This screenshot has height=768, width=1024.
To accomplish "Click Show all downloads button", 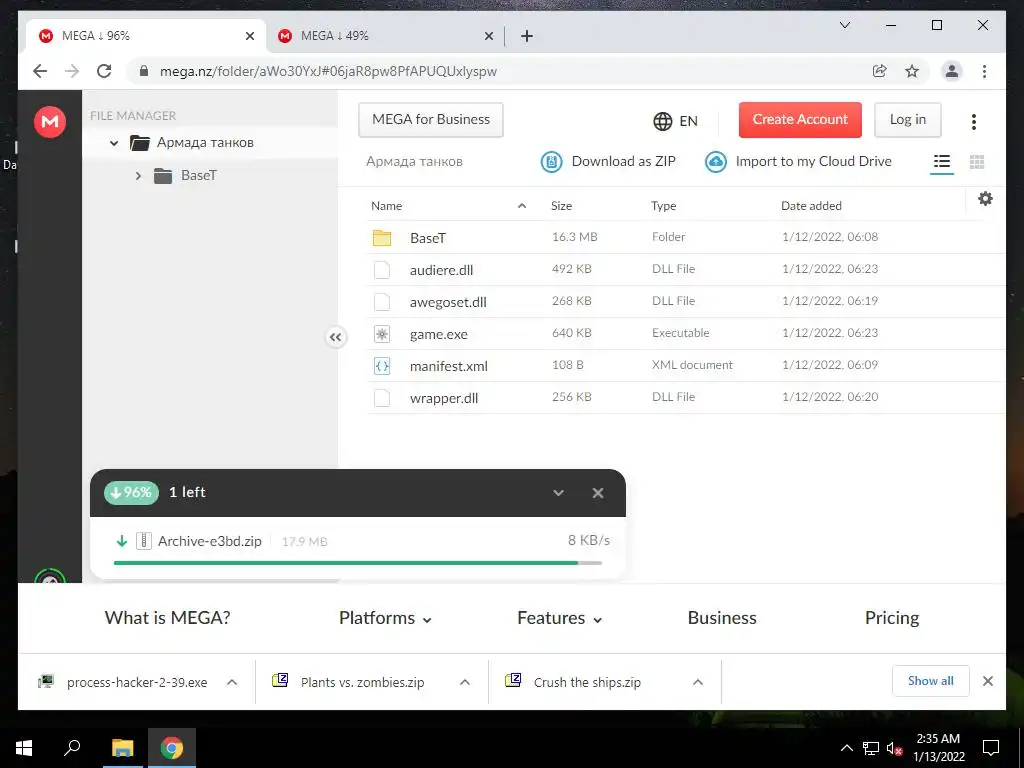I will coord(931,681).
